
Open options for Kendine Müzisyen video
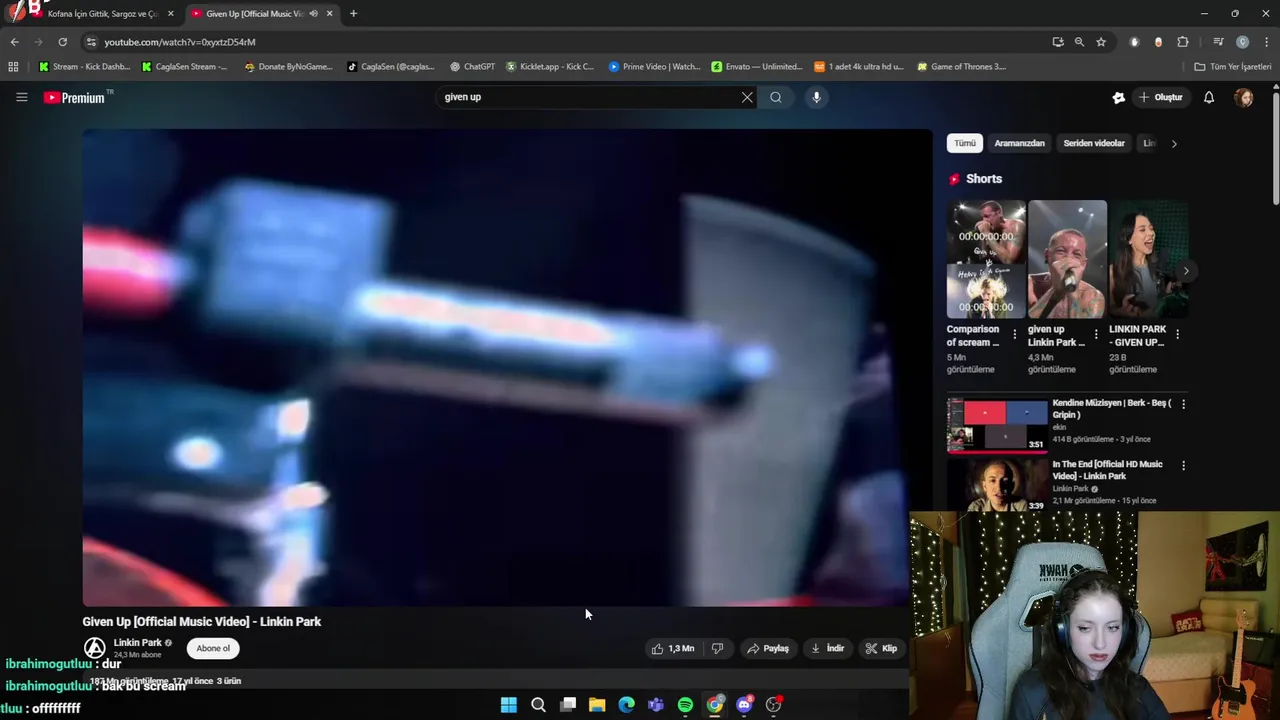pos(1183,404)
